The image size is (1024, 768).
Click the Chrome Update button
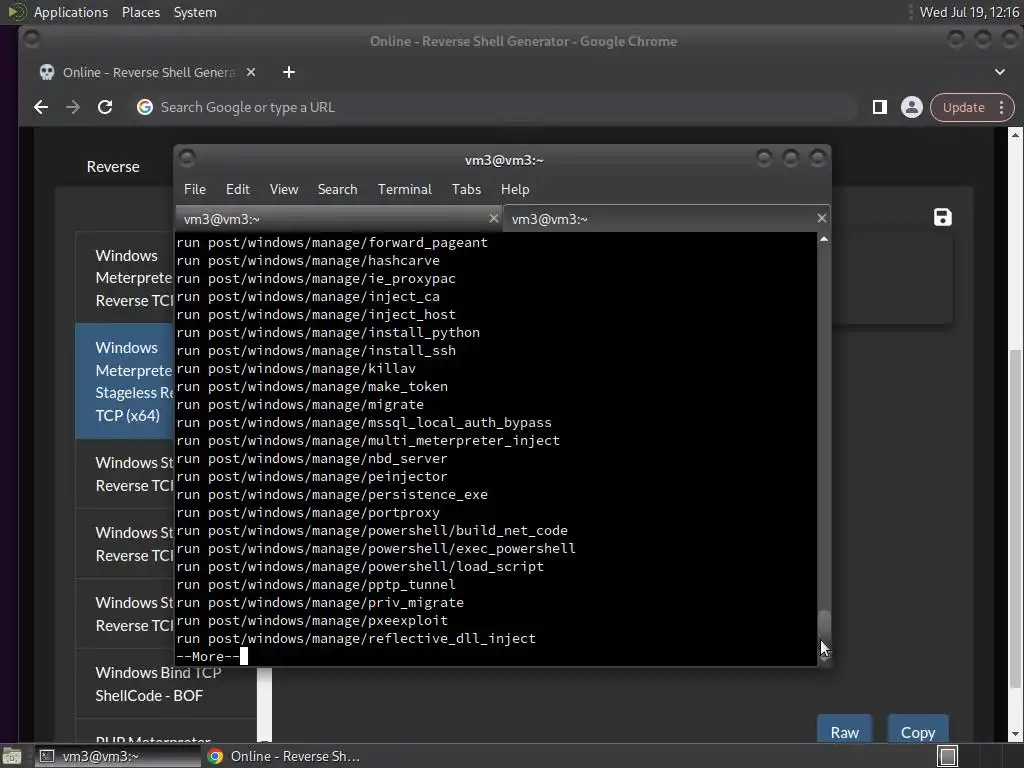coord(963,107)
